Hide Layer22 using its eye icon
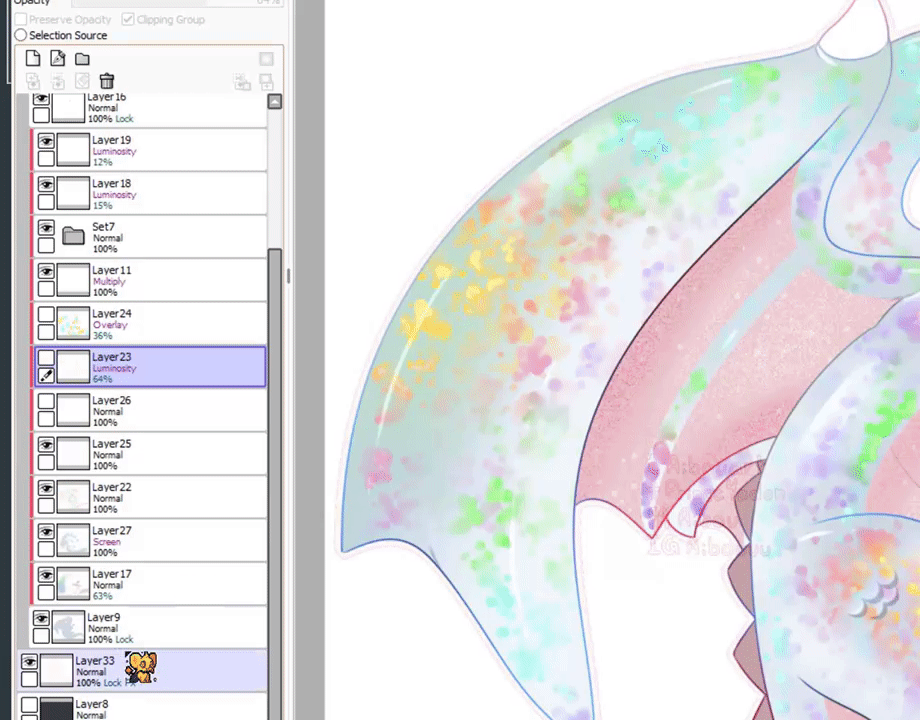Image resolution: width=920 pixels, height=720 pixels. [x=46, y=488]
